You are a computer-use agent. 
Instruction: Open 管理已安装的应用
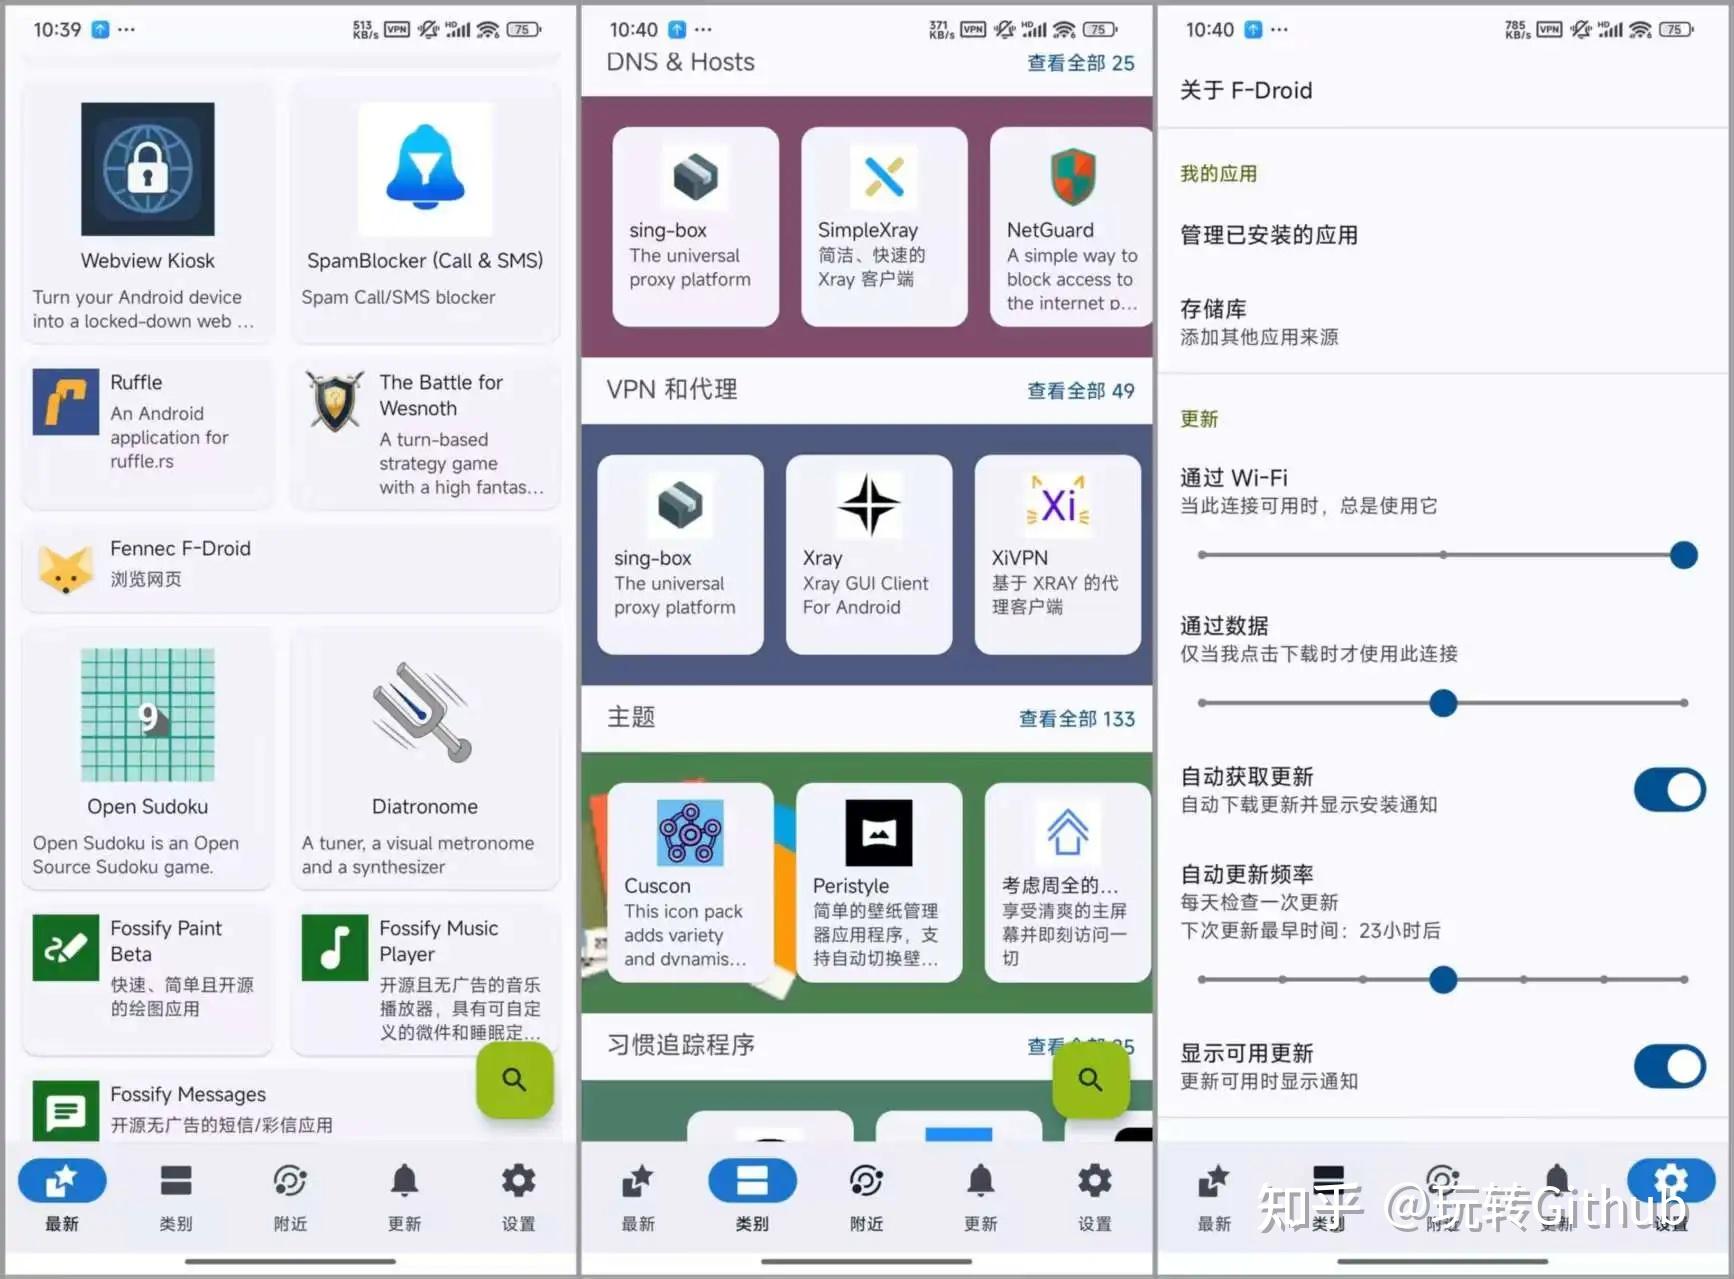point(1443,235)
